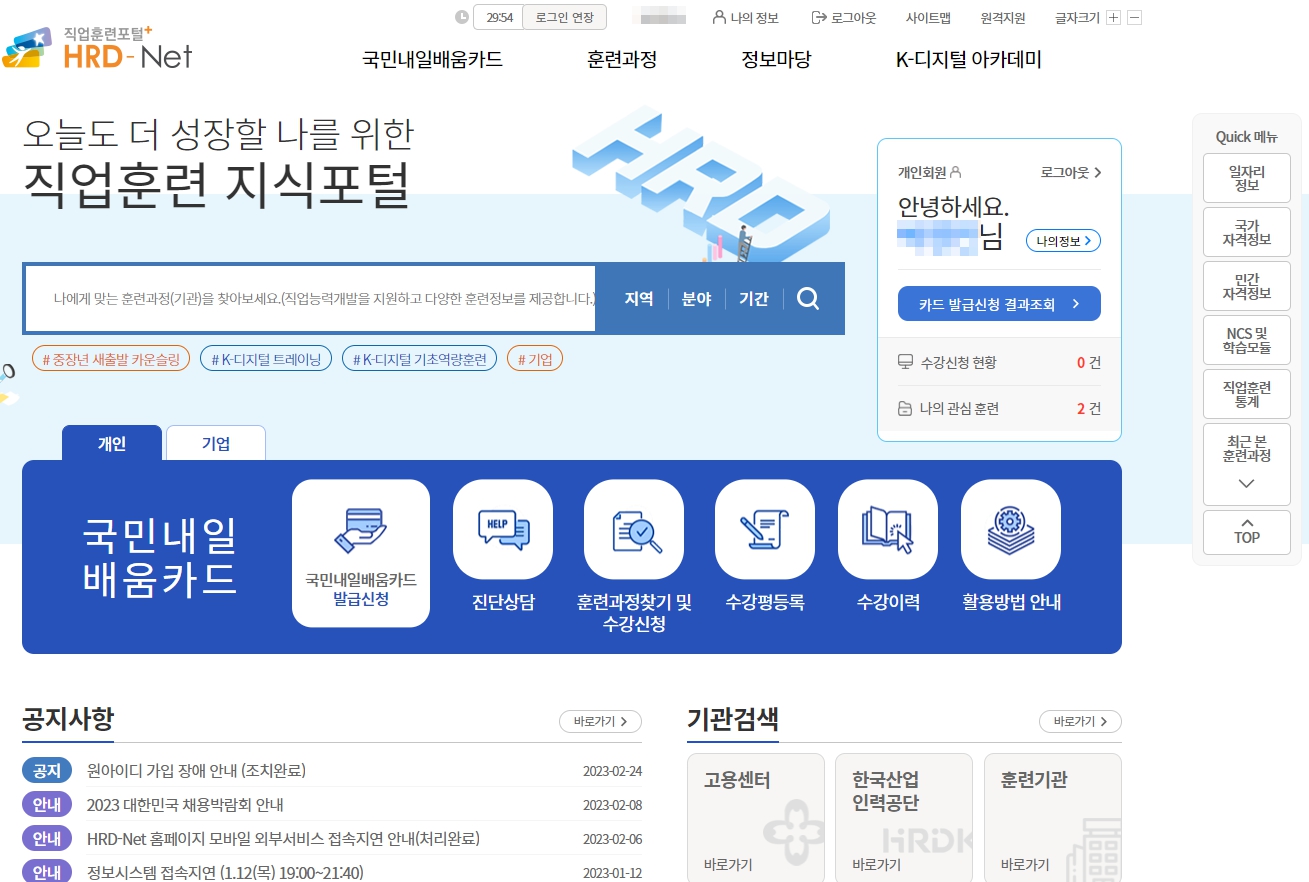Click 수강신청 현황 count 0 건

[1089, 362]
